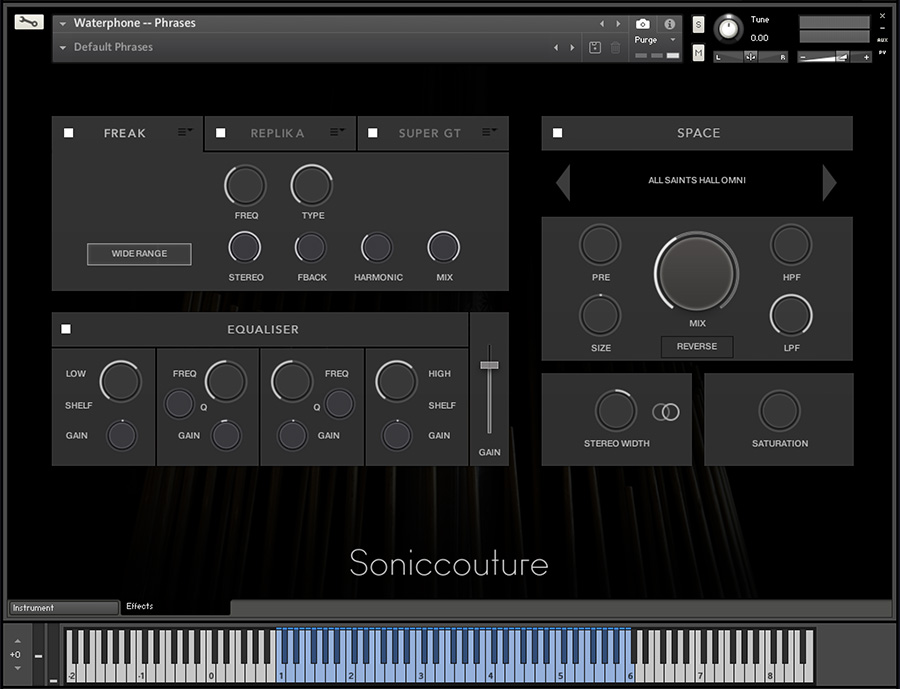Screen dimensions: 900x689
Task: Click the HARMONIC knob
Action: [x=377, y=247]
